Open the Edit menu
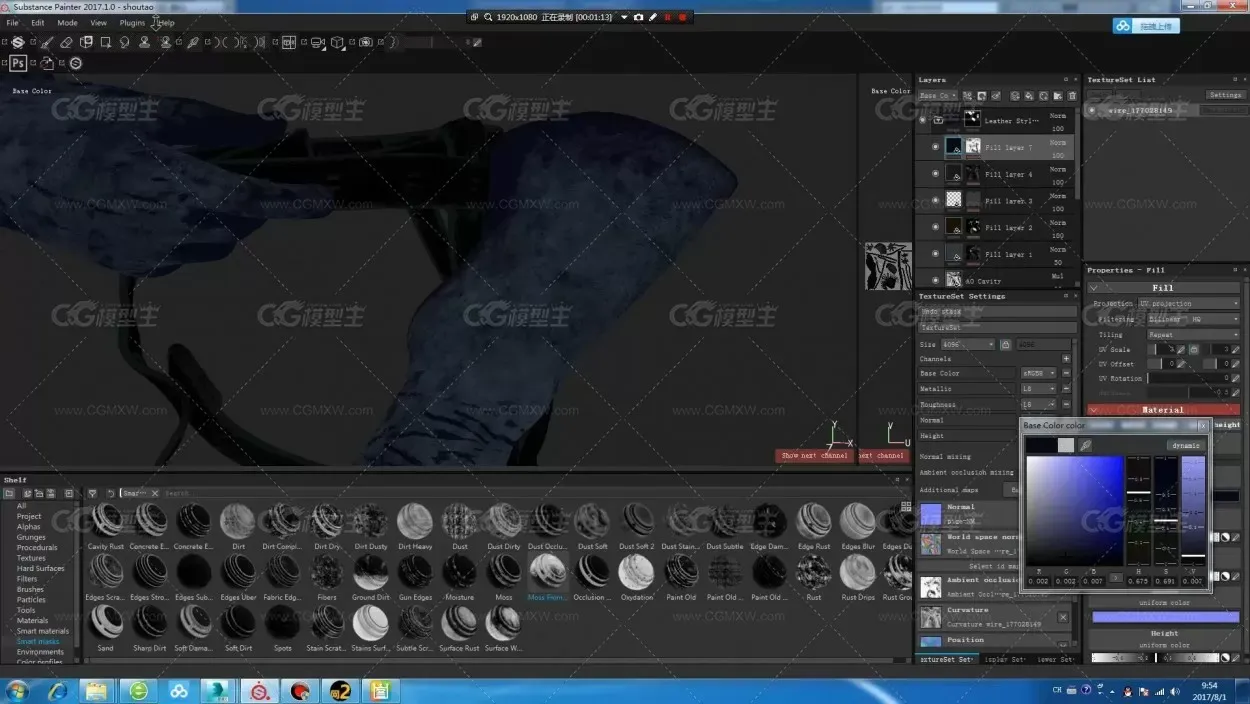The image size is (1250, 704). point(37,22)
